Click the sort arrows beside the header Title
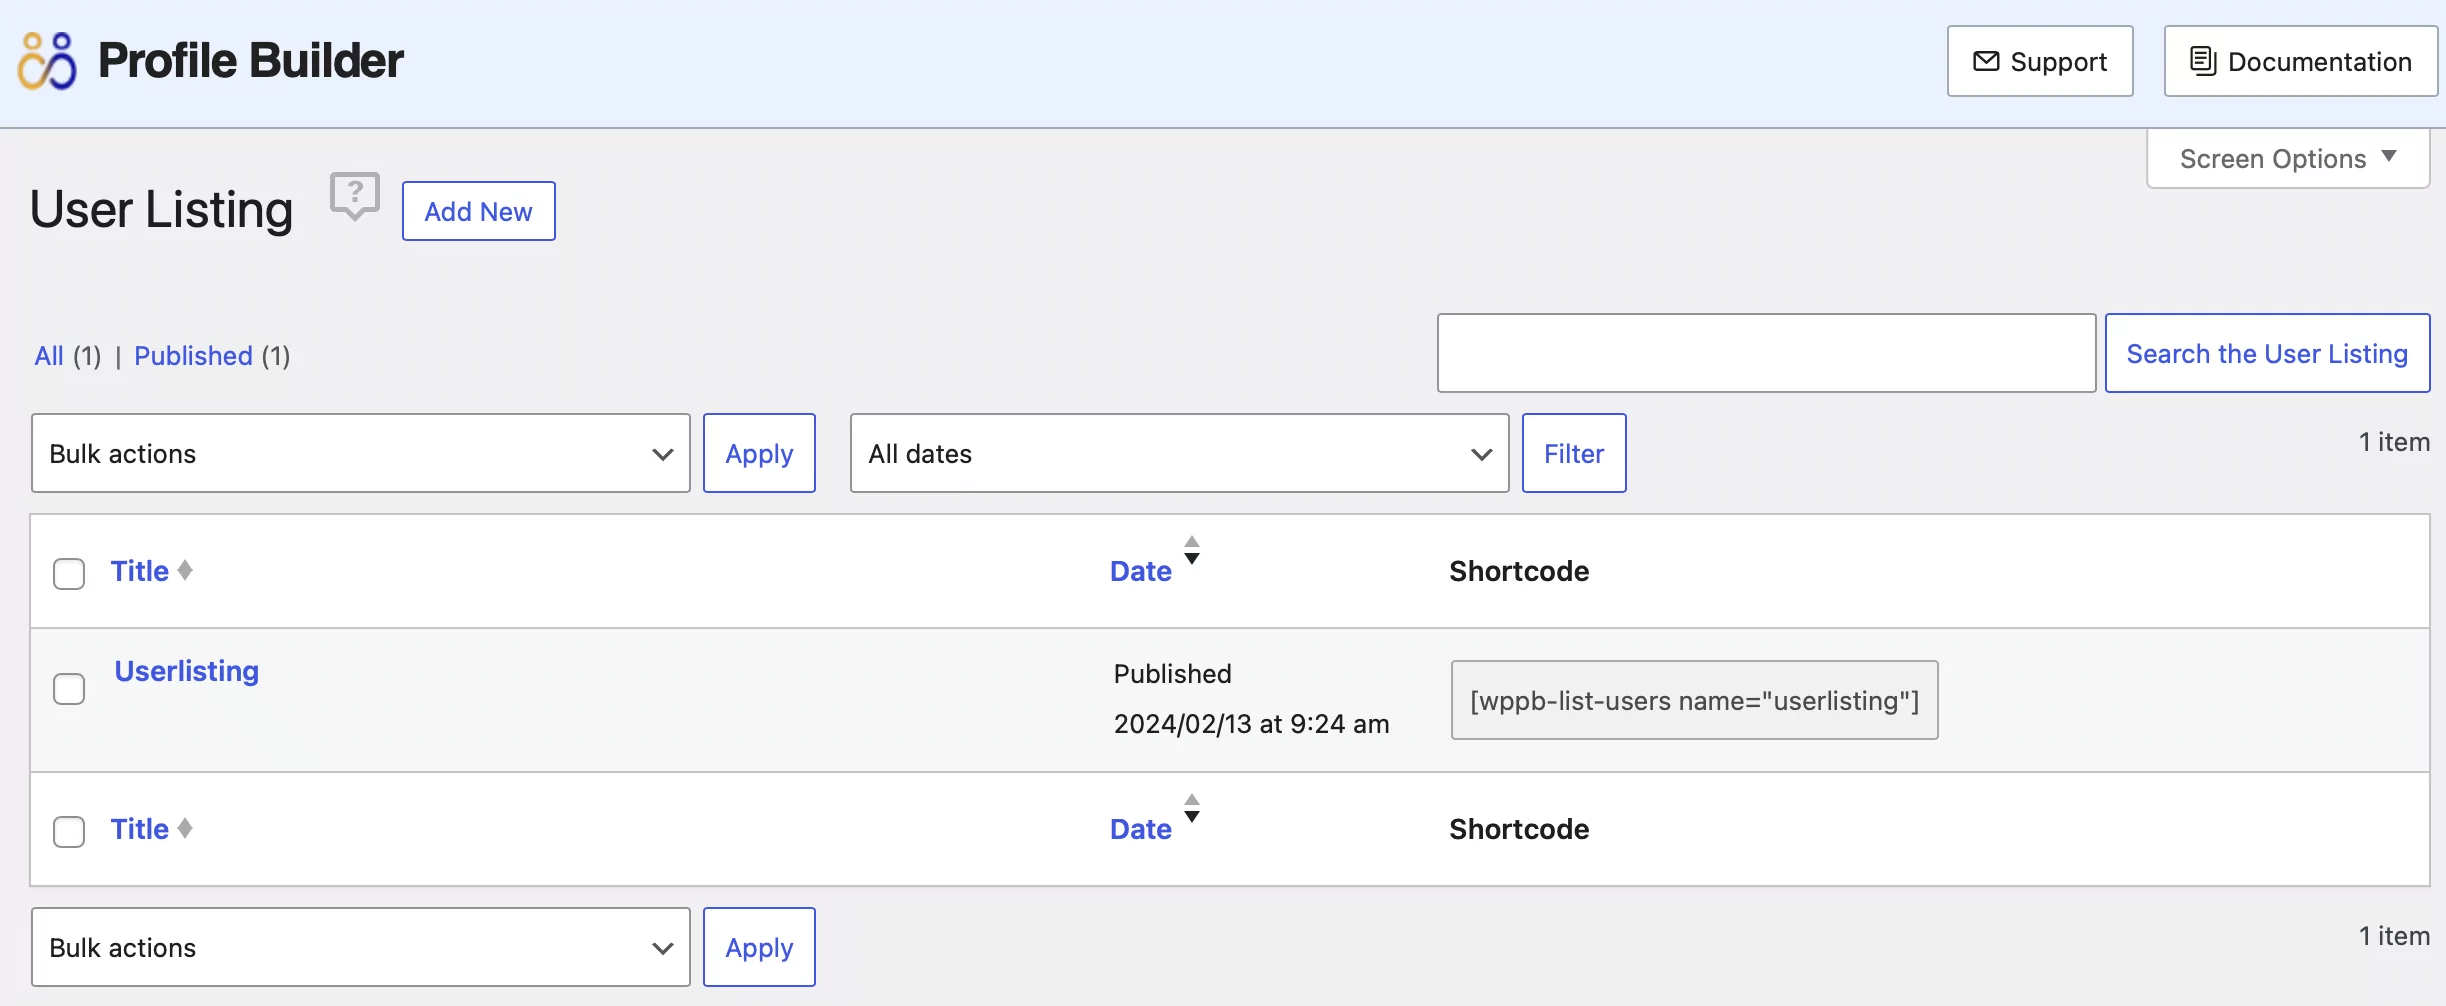2446x1006 pixels. tap(185, 570)
